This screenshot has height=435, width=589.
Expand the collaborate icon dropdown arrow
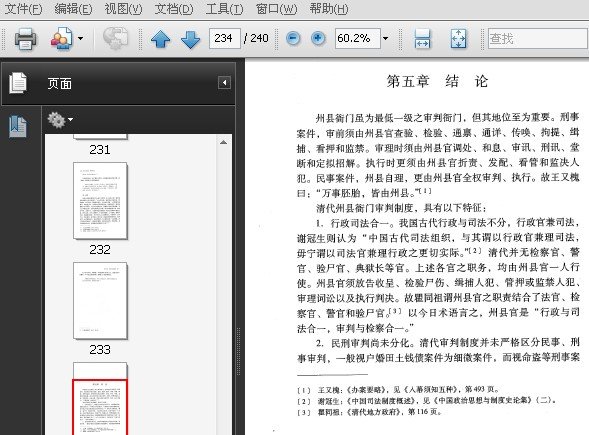click(x=80, y=38)
